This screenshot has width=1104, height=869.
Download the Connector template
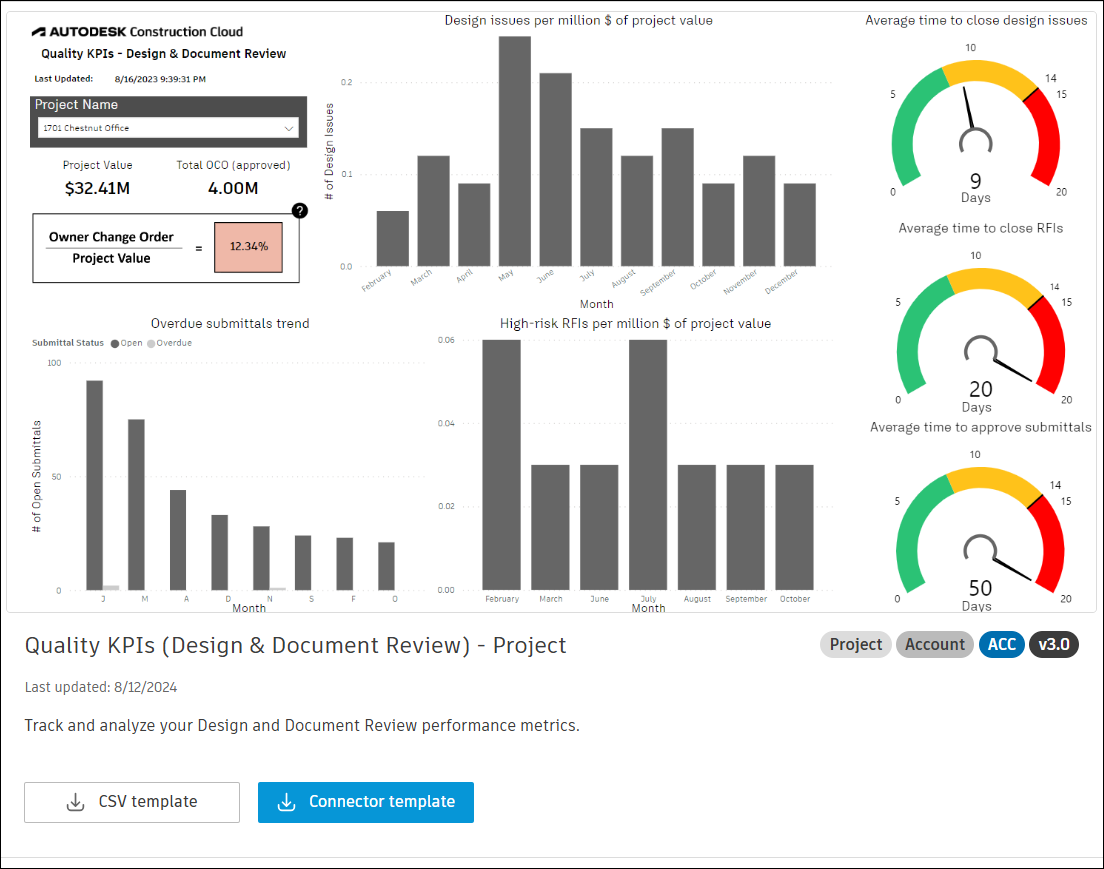point(365,802)
